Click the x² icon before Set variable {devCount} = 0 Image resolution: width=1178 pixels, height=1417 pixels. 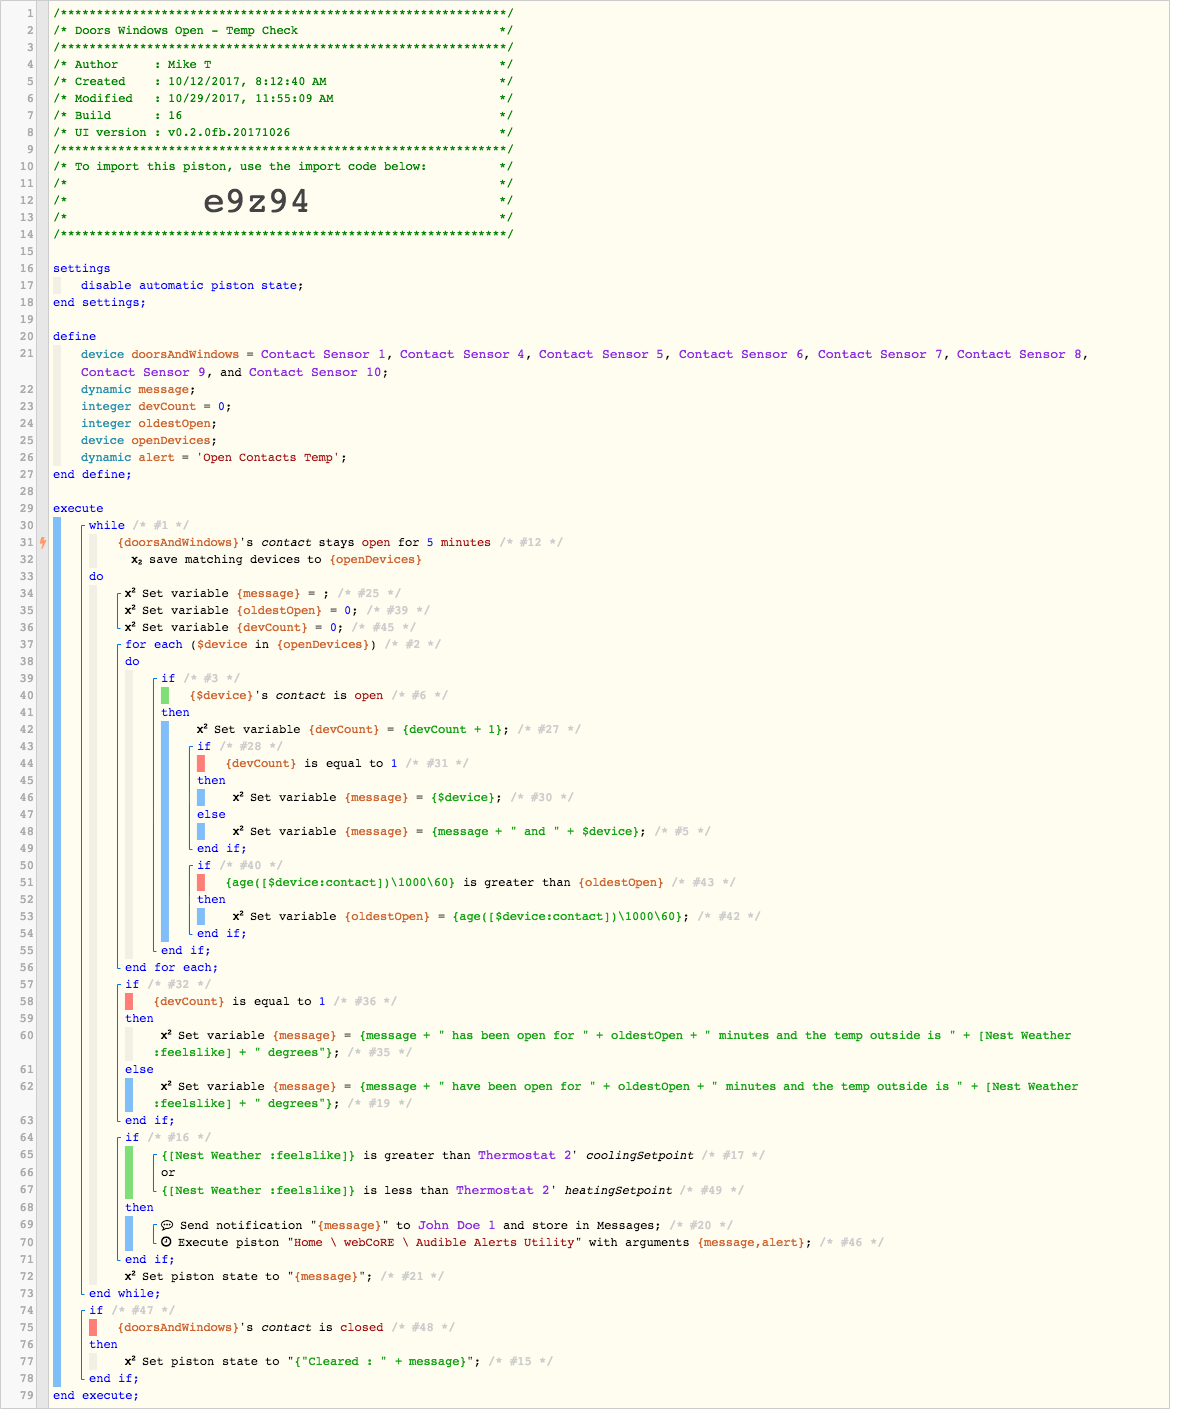[x=130, y=627]
